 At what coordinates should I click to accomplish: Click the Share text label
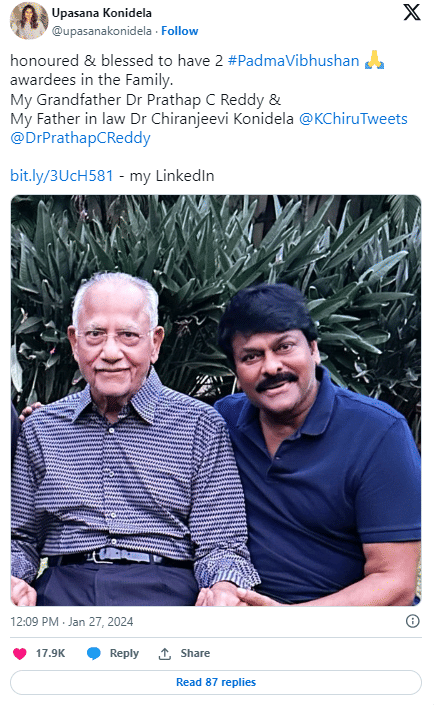[195, 653]
